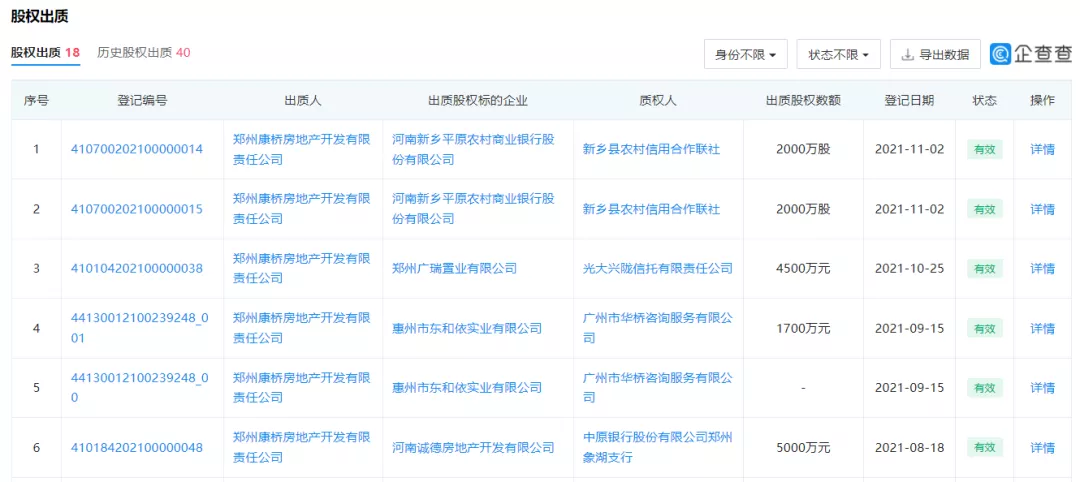Click the 5000万元 amount cell
The width and height of the screenshot is (1080, 482).
pyautogui.click(x=803, y=448)
